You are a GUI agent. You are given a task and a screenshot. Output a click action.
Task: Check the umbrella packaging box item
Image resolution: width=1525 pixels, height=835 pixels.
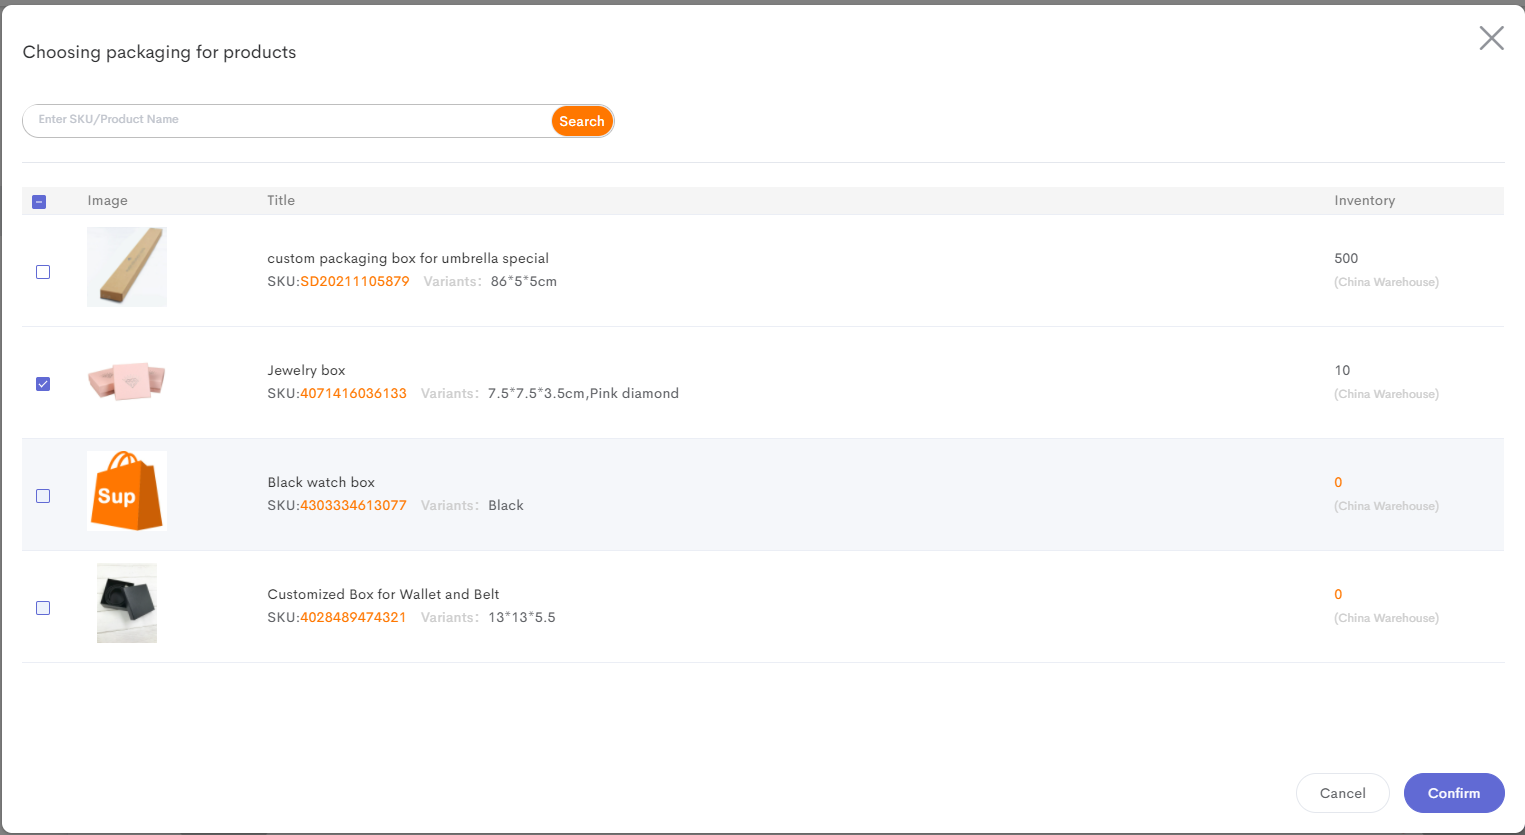point(42,271)
